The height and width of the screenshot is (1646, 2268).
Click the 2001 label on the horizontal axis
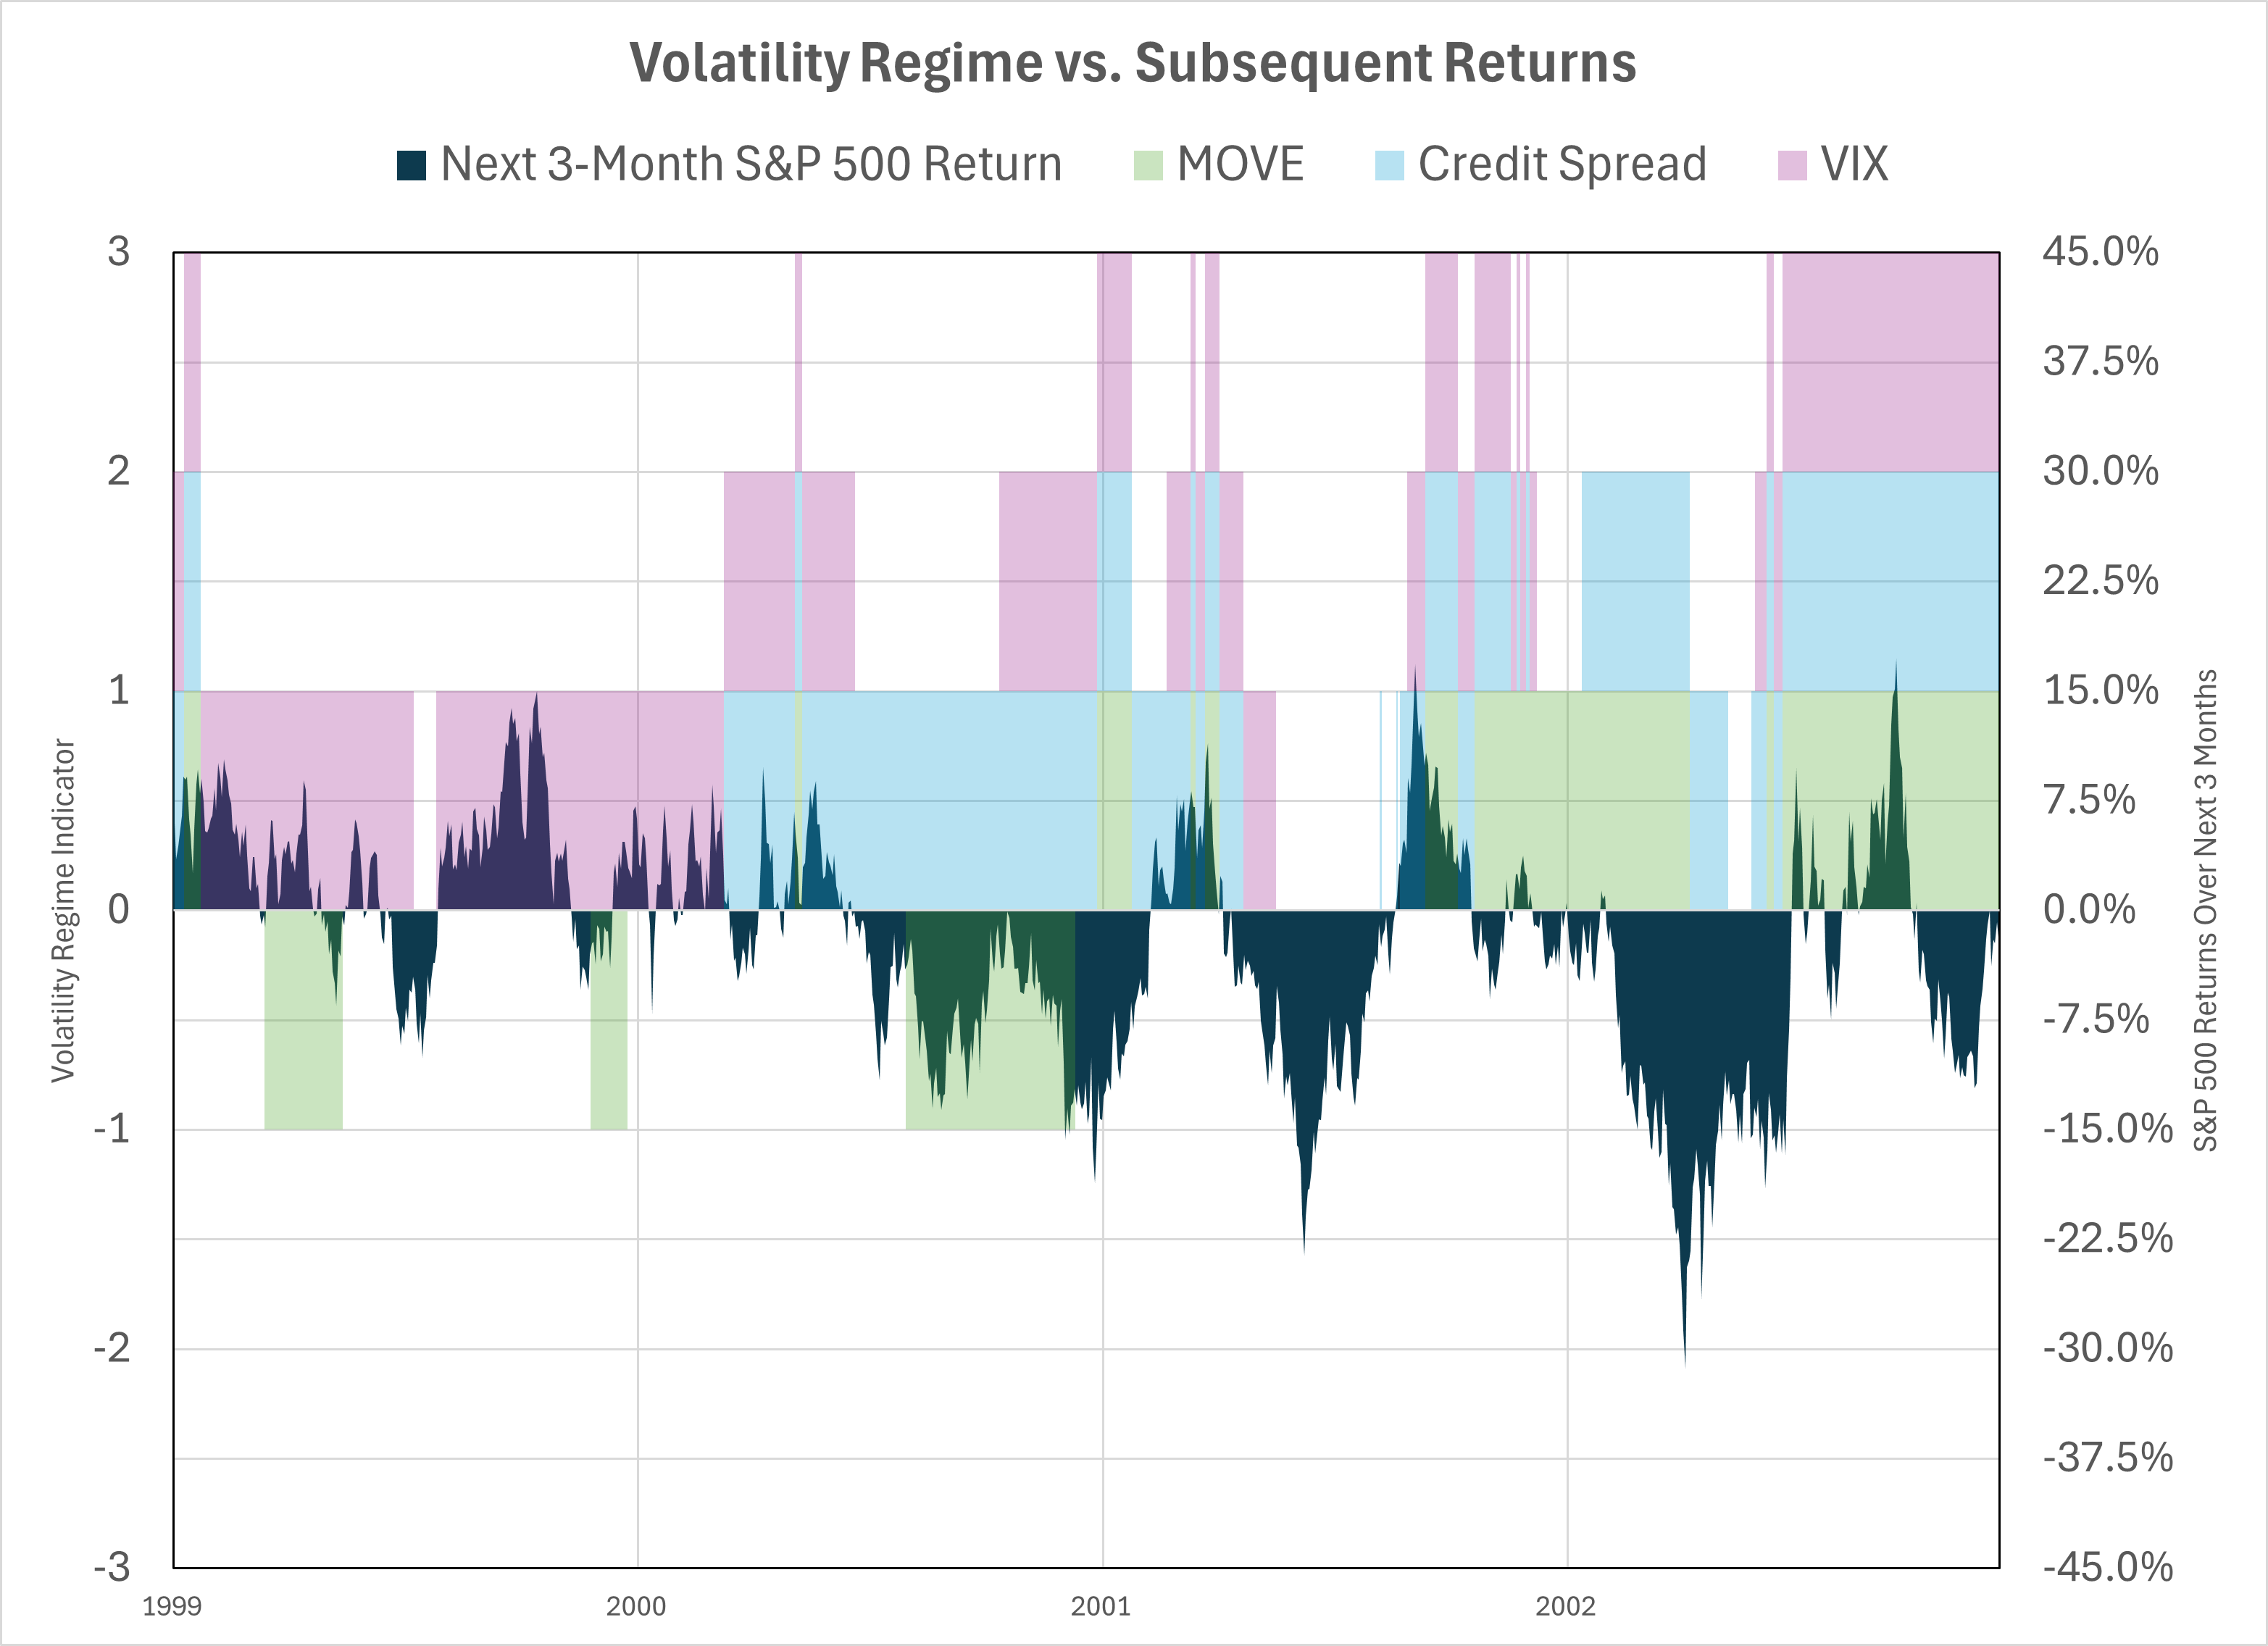coord(1101,1606)
